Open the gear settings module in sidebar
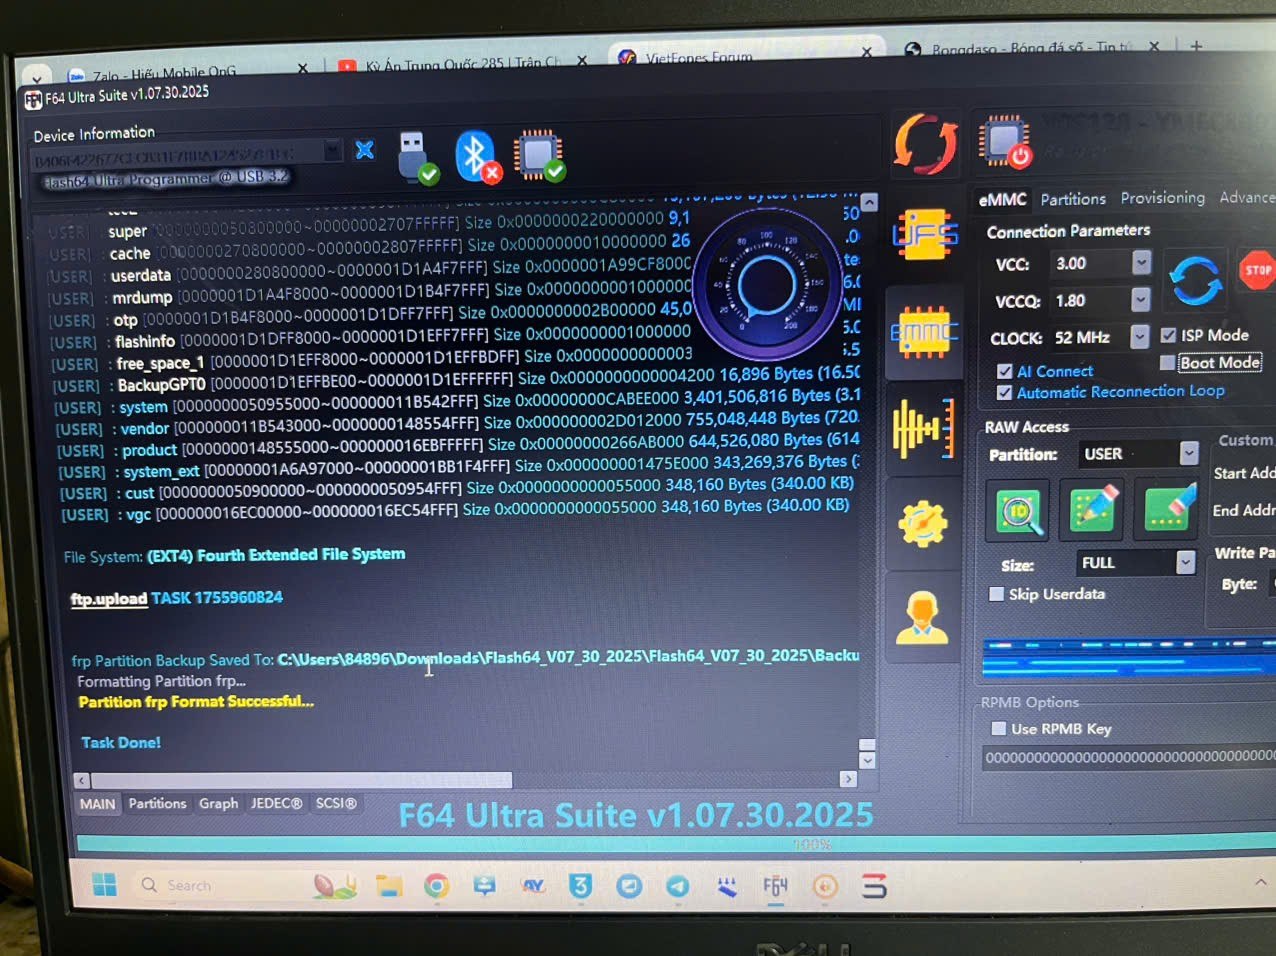Image resolution: width=1276 pixels, height=956 pixels. pyautogui.click(x=922, y=523)
